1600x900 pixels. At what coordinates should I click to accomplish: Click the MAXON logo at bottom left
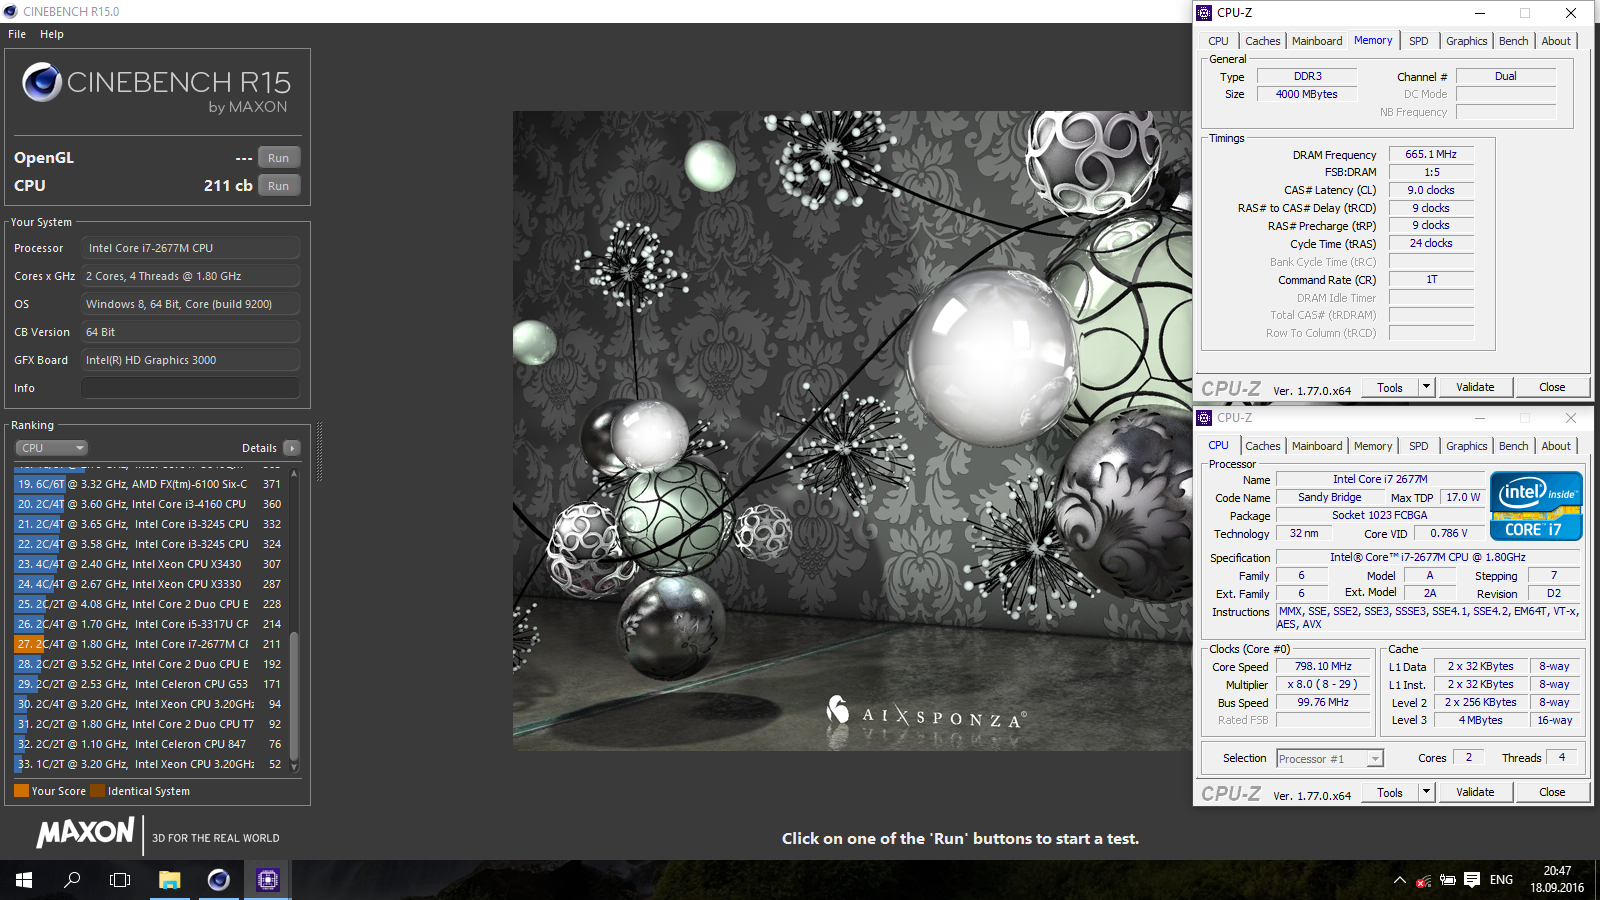click(85, 832)
